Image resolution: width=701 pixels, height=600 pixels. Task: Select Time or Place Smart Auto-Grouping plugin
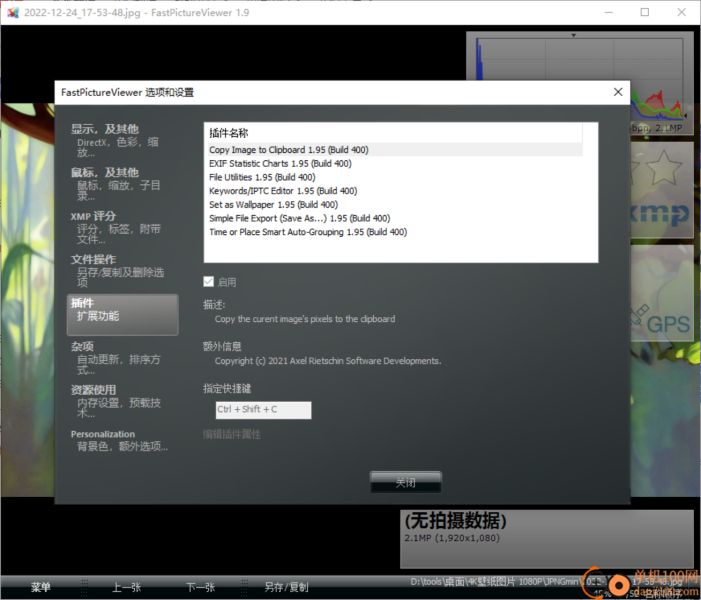point(395,232)
